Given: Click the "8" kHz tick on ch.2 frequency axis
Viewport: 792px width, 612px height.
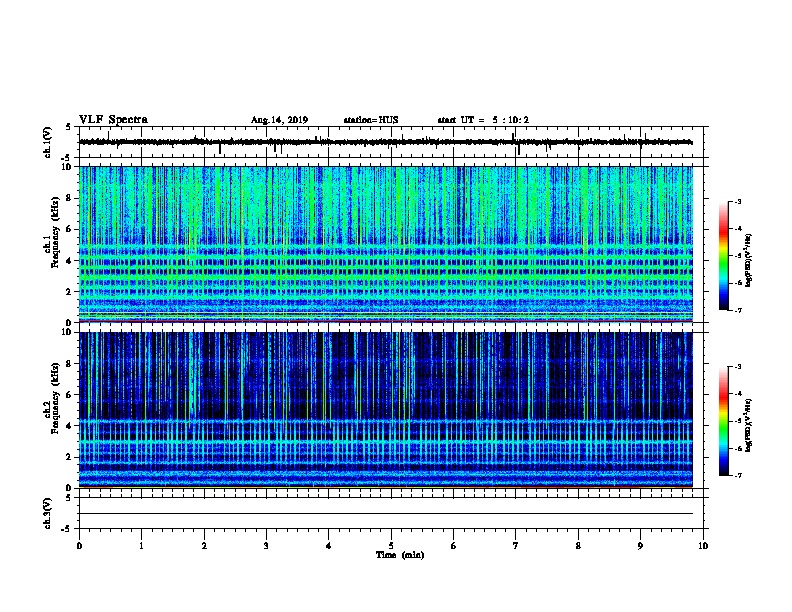Looking at the screenshot, I should (x=70, y=364).
